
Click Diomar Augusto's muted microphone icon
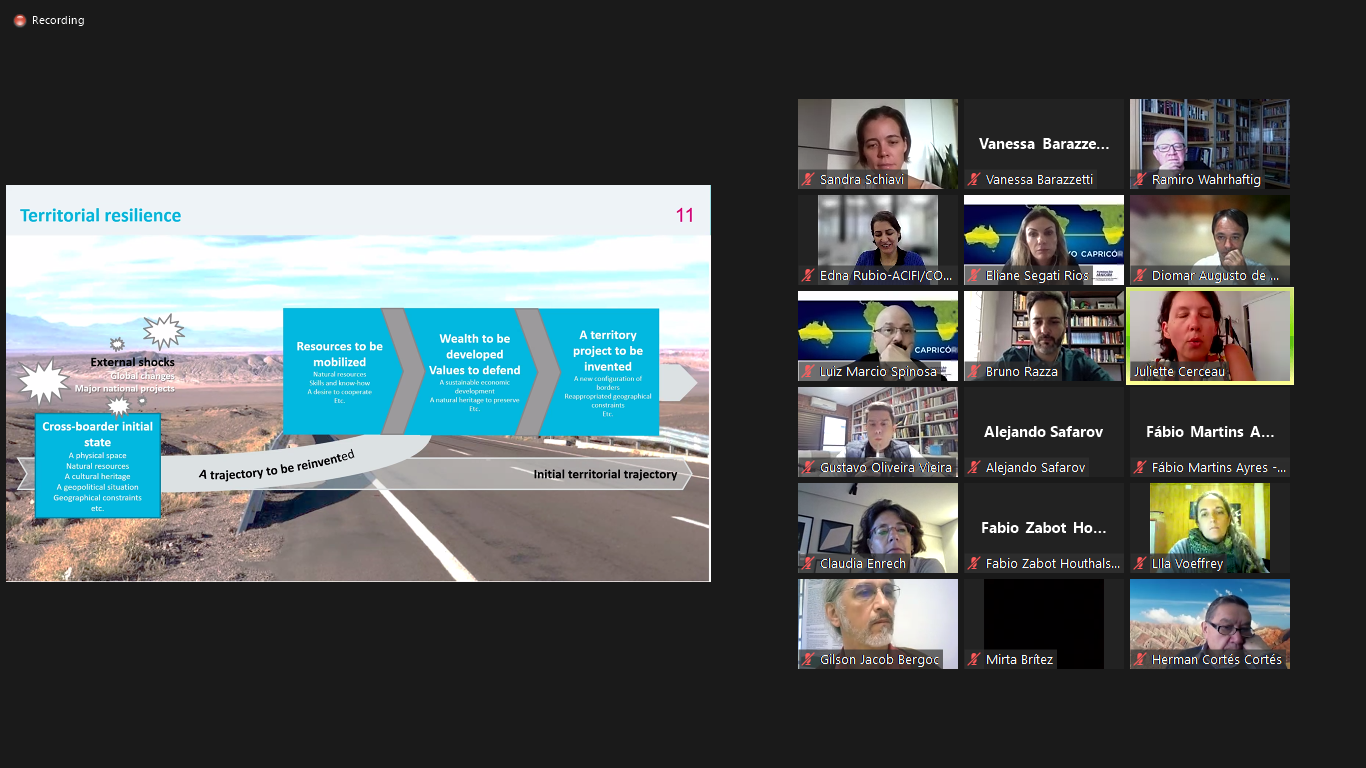pos(1140,276)
